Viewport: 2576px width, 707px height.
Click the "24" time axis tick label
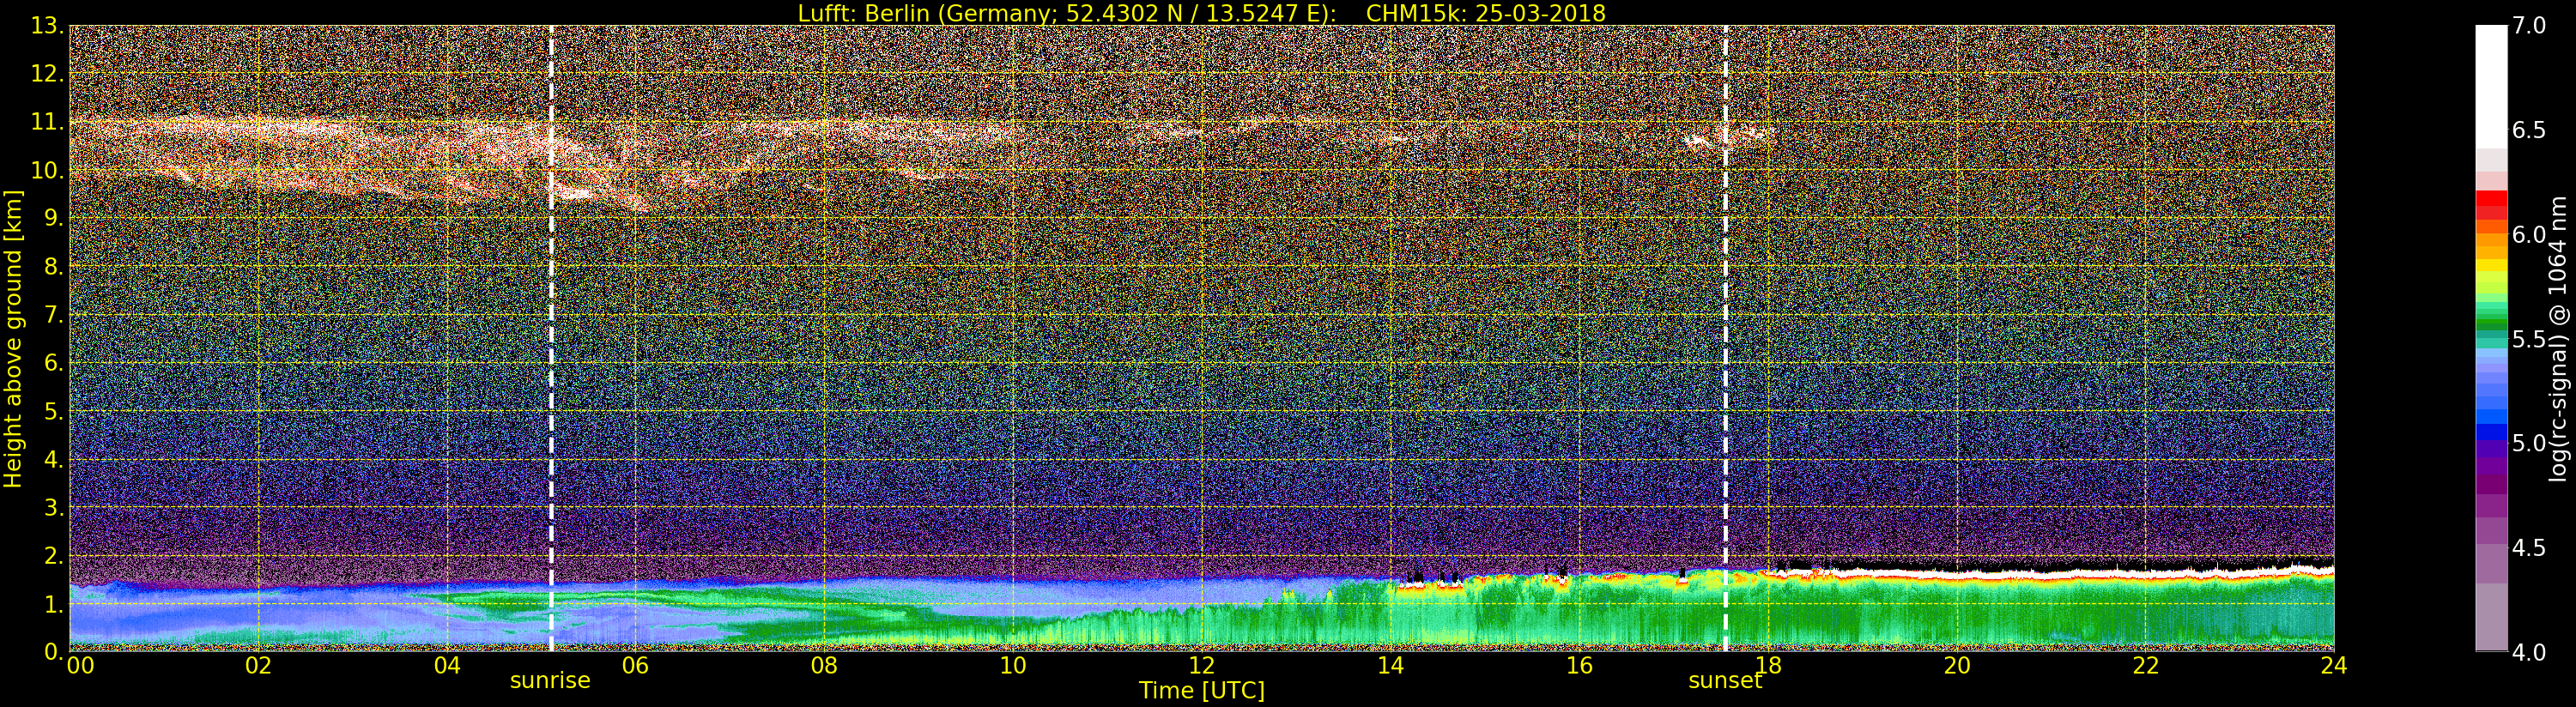tap(2334, 666)
